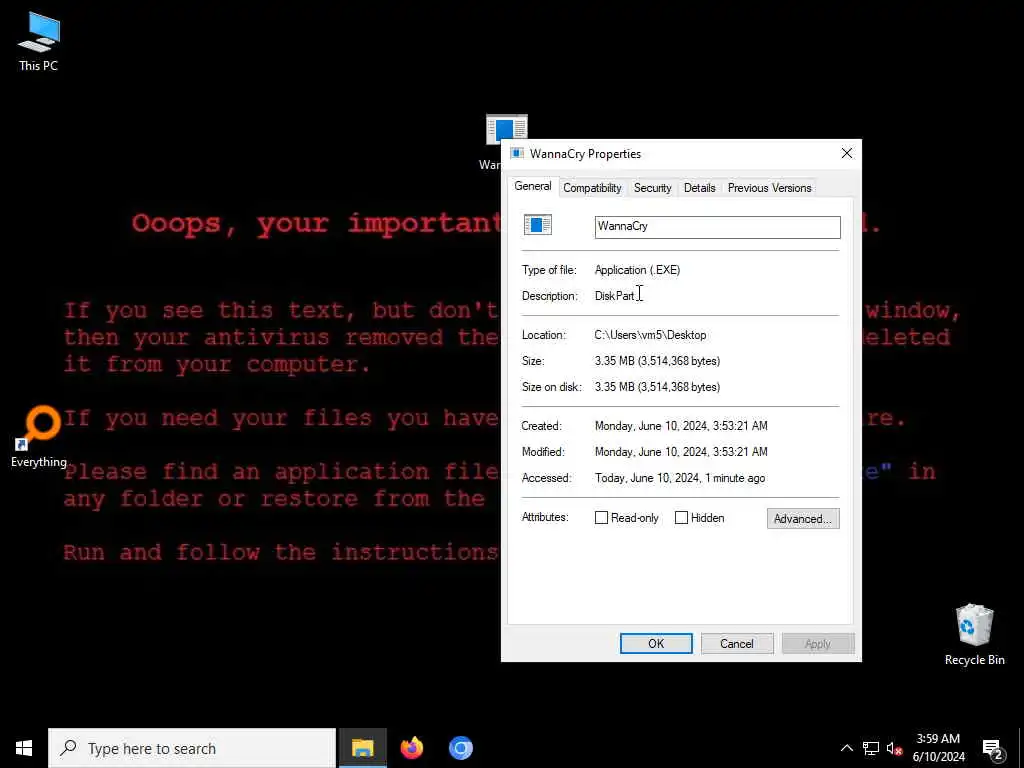Select the WannaCry file icon on desktop
Viewport: 1024px width, 768px height.
click(506, 131)
